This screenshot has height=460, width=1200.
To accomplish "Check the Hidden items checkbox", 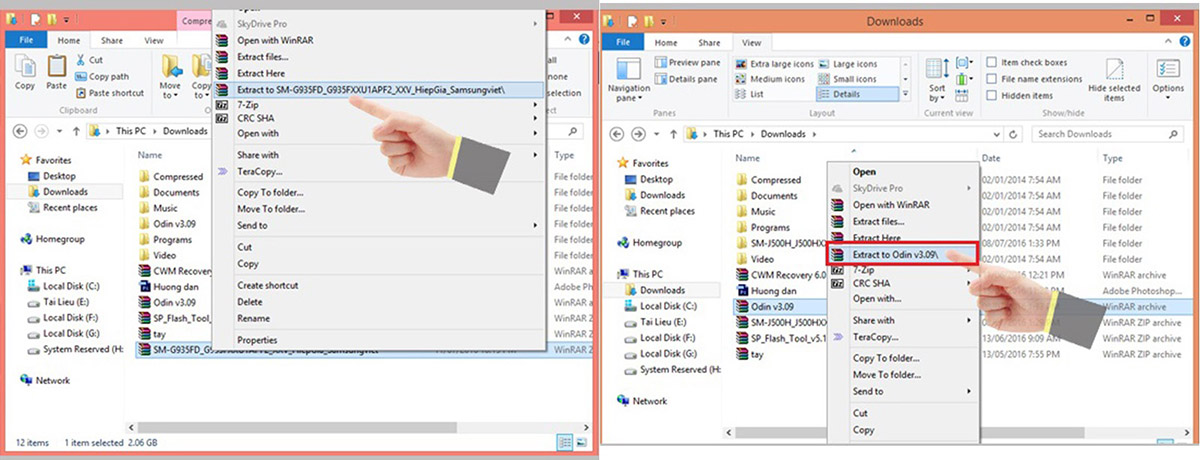I will pos(991,96).
